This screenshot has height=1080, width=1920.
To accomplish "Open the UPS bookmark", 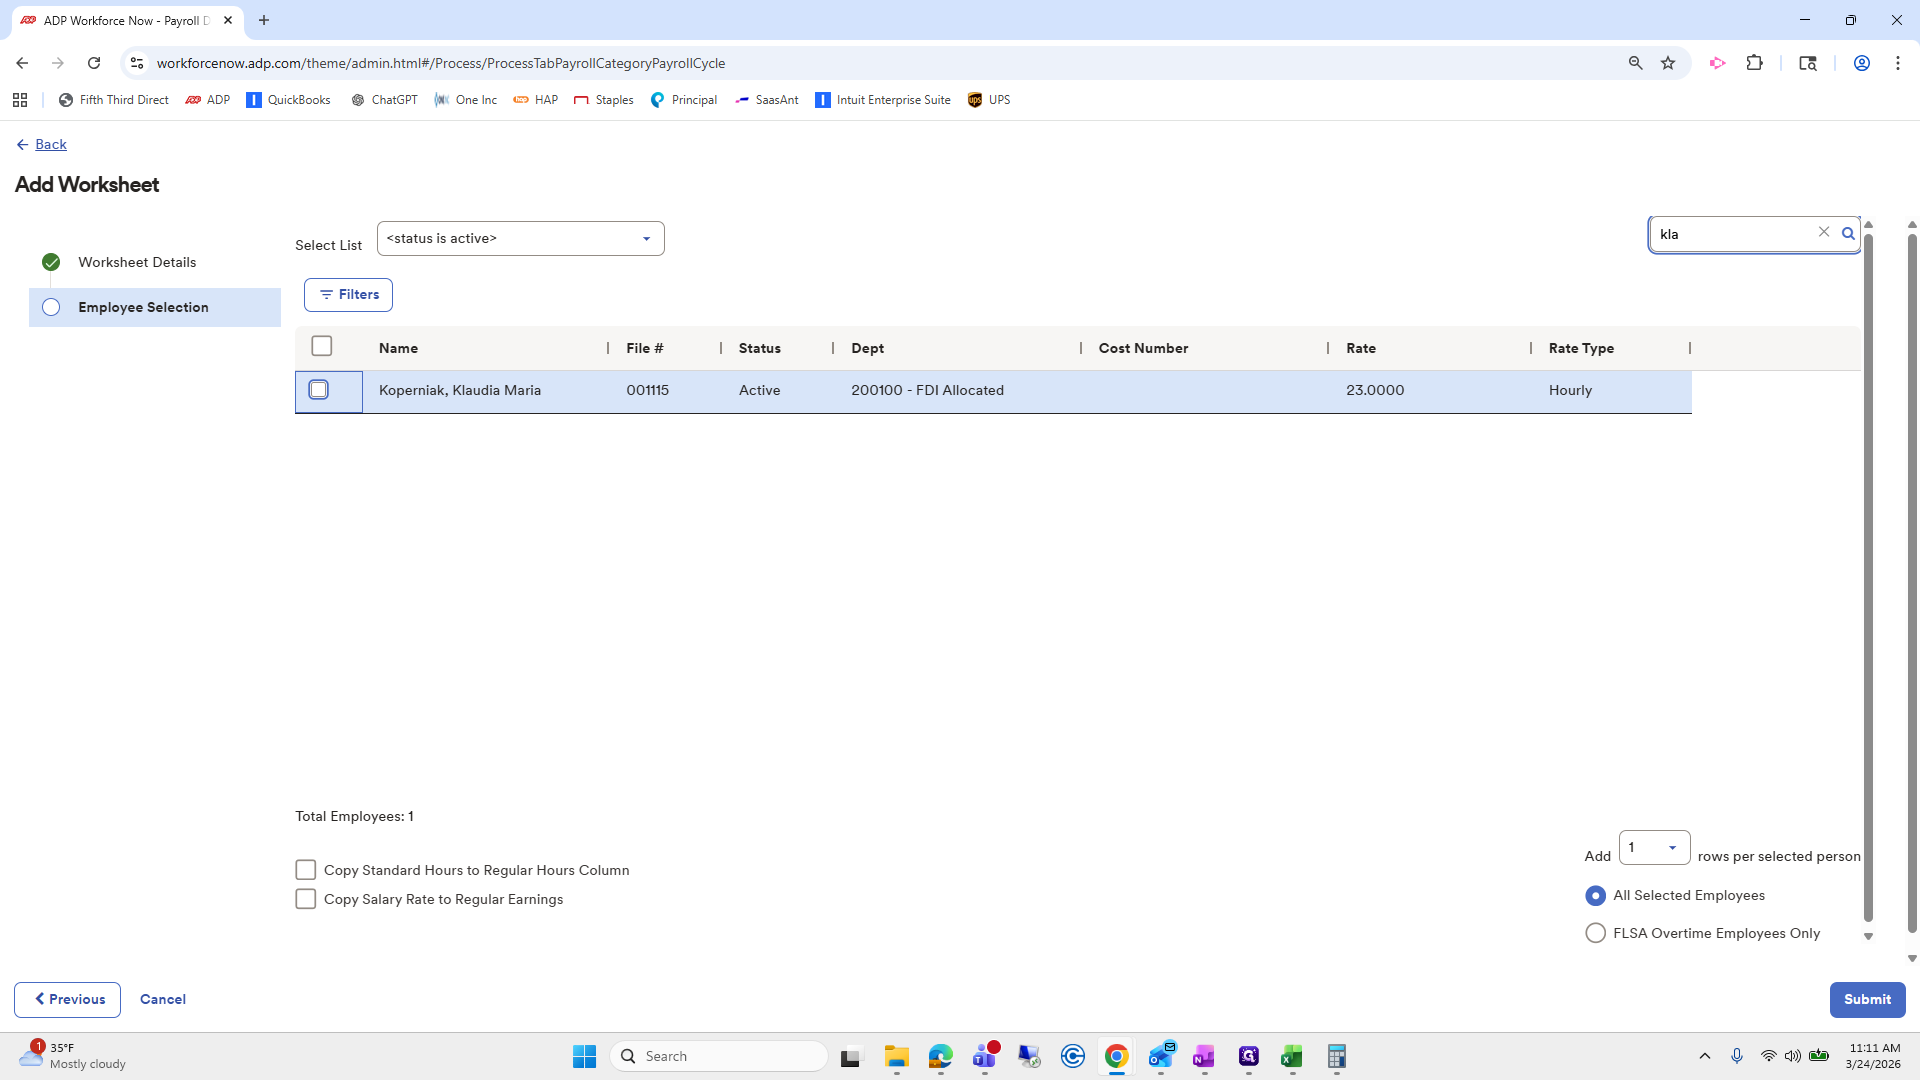I will pos(989,100).
